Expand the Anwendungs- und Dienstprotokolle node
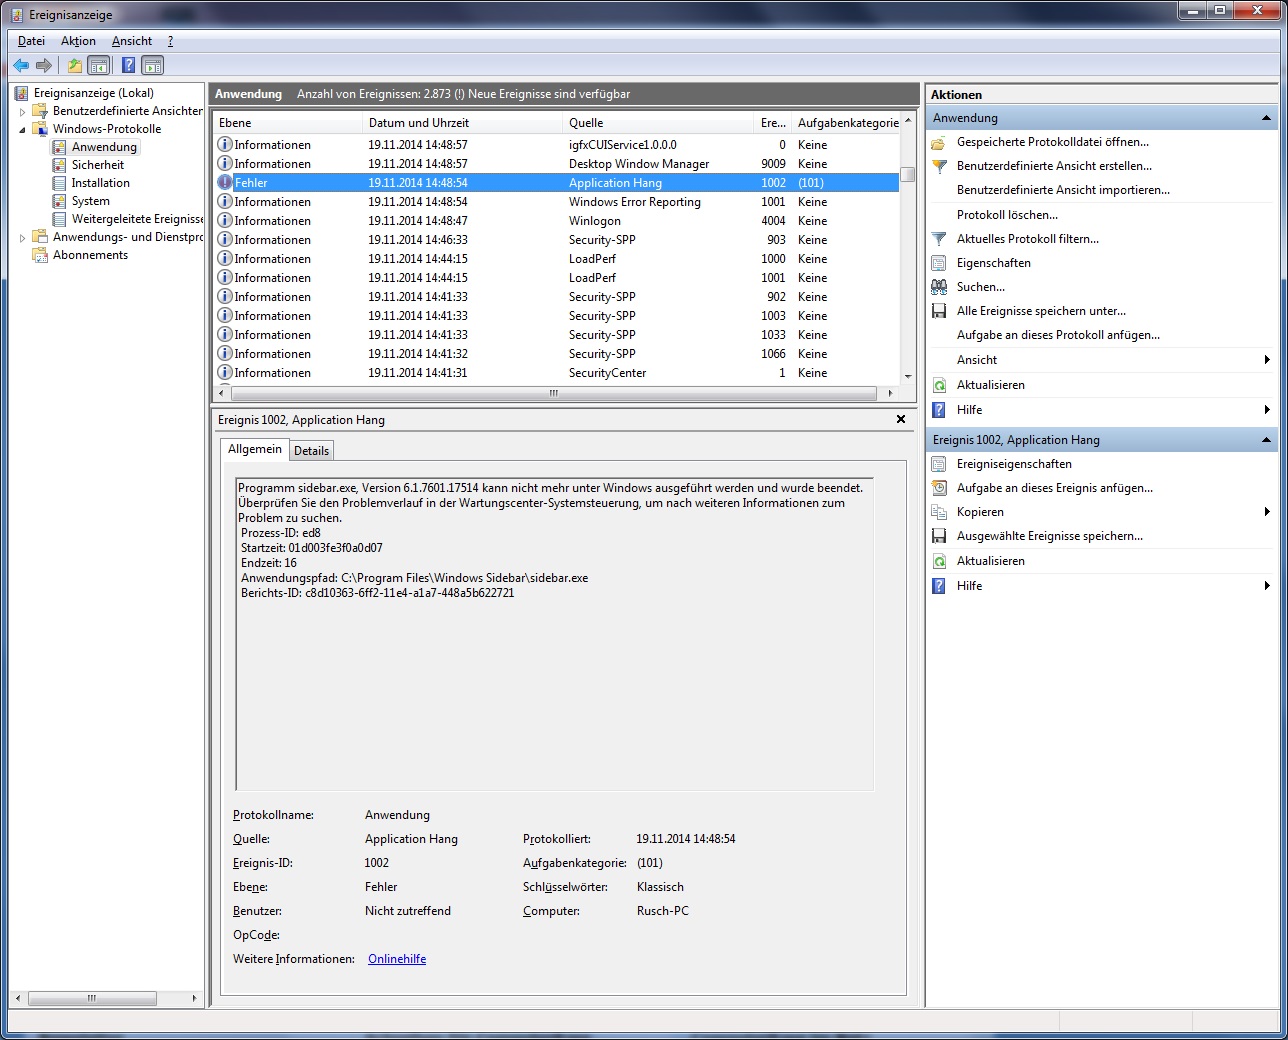The width and height of the screenshot is (1288, 1040). tap(22, 237)
